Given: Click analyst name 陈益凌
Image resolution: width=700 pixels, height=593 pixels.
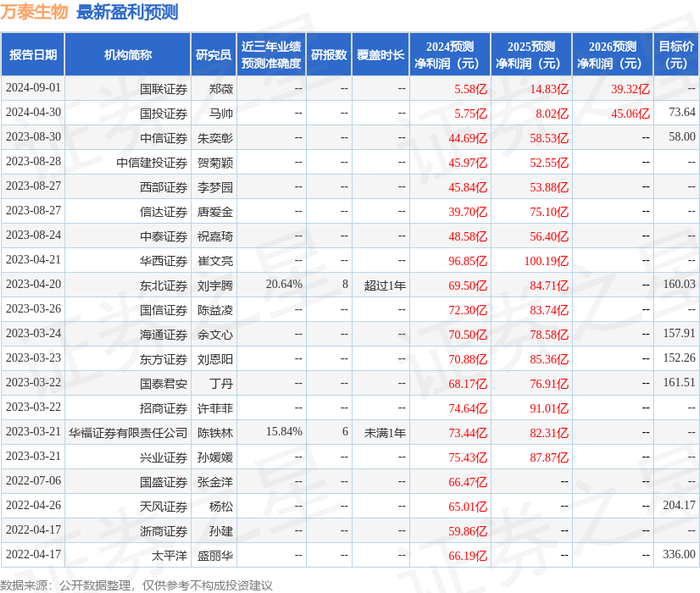Looking at the screenshot, I should coord(215,310).
